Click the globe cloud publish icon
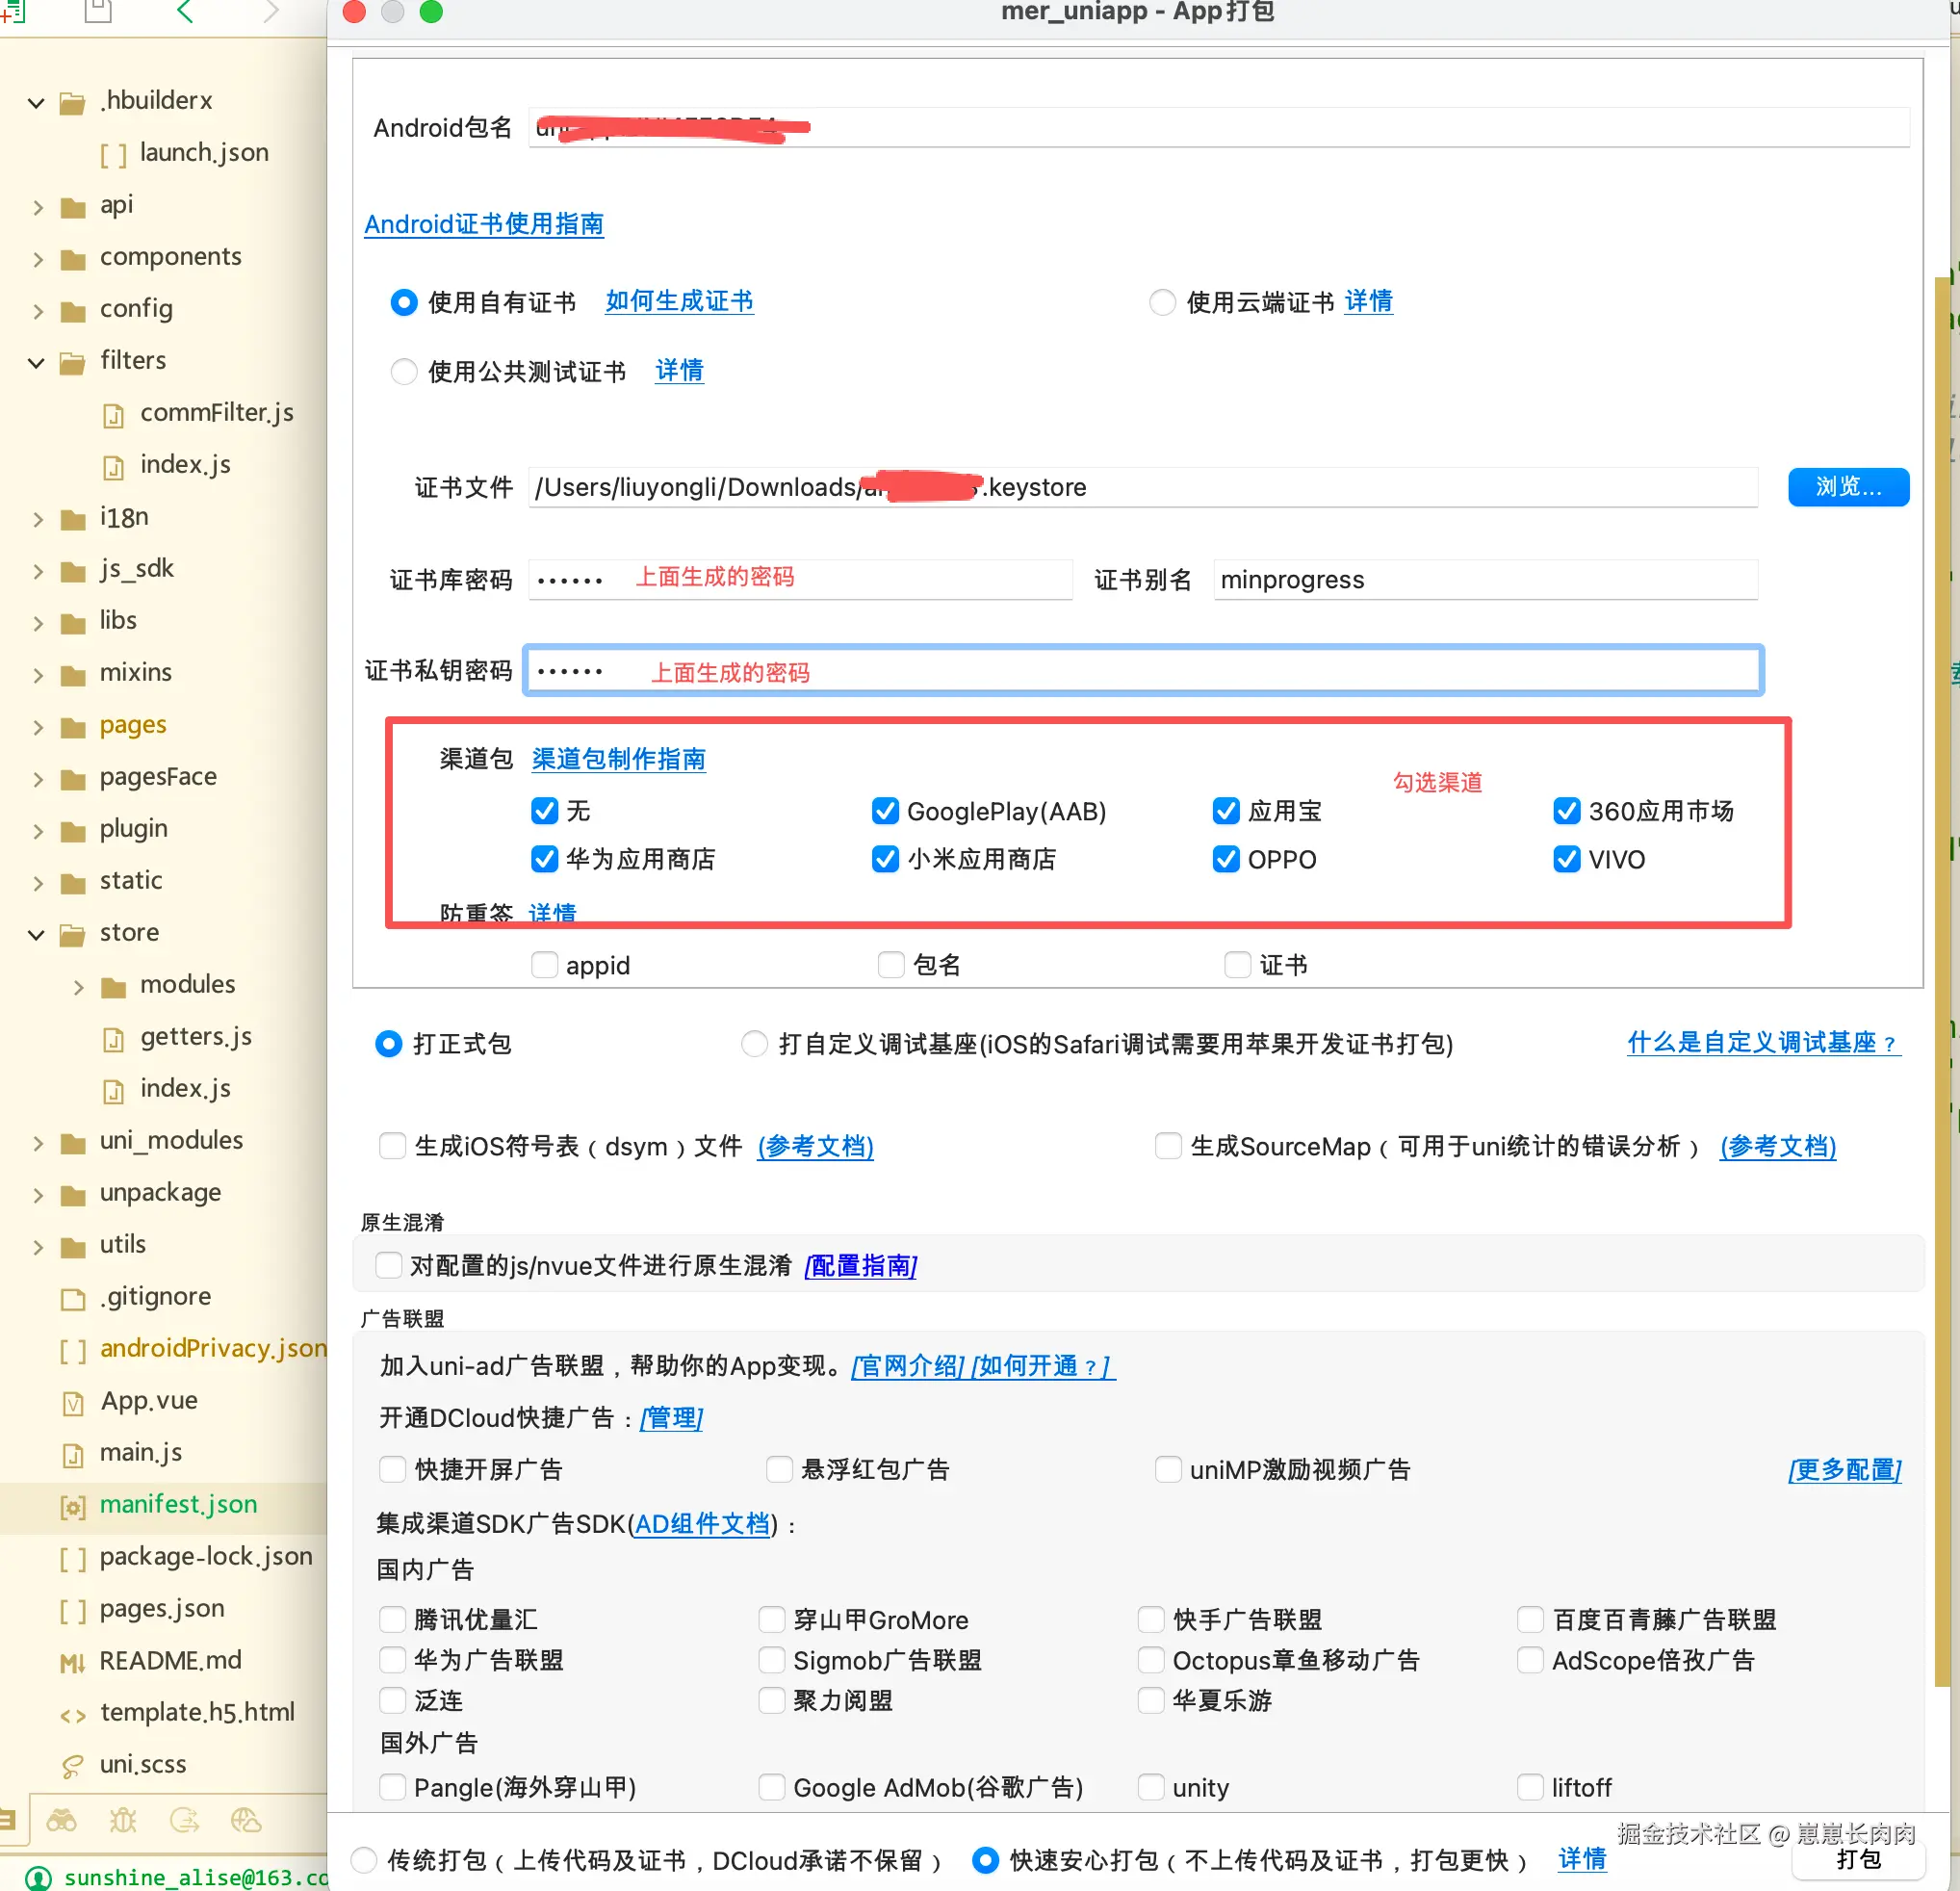Viewport: 1960px width, 1891px height. (x=247, y=1821)
